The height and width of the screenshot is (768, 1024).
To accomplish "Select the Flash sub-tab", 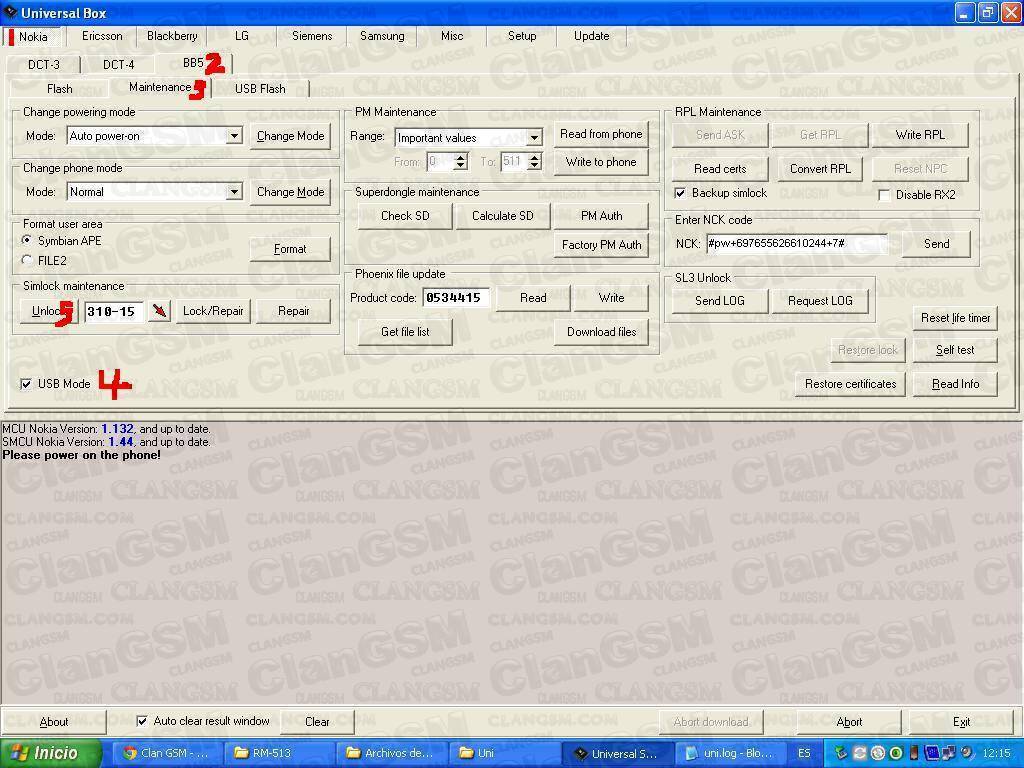I will [x=59, y=89].
